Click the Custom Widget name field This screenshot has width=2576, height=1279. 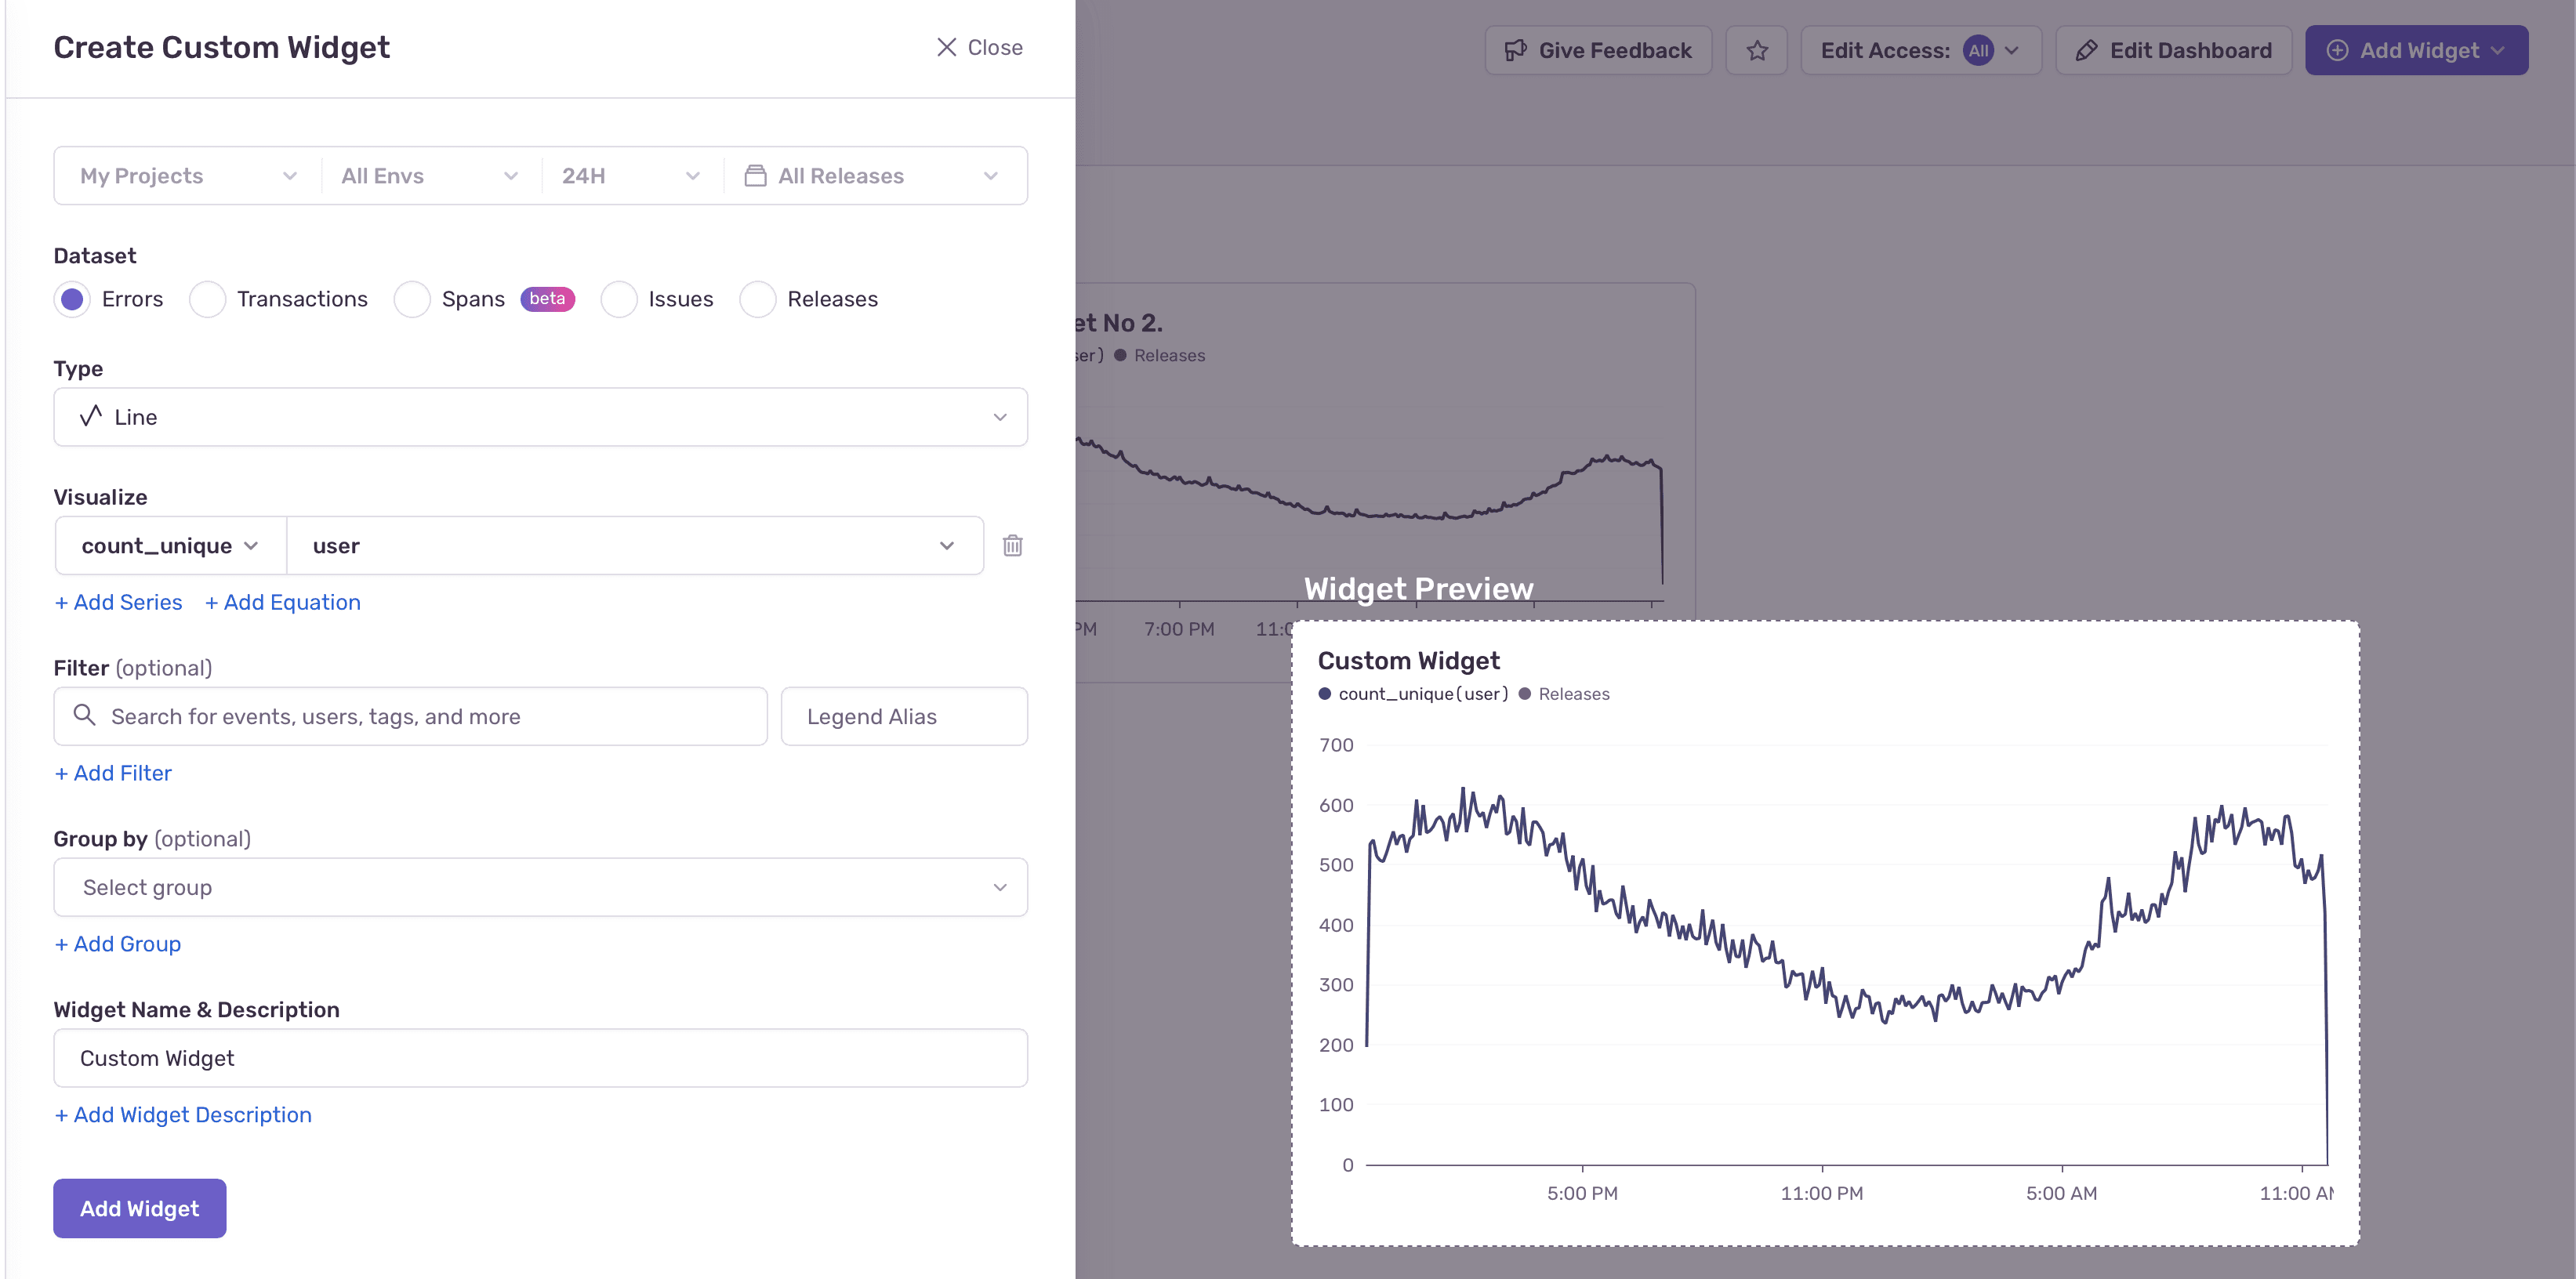click(x=540, y=1058)
